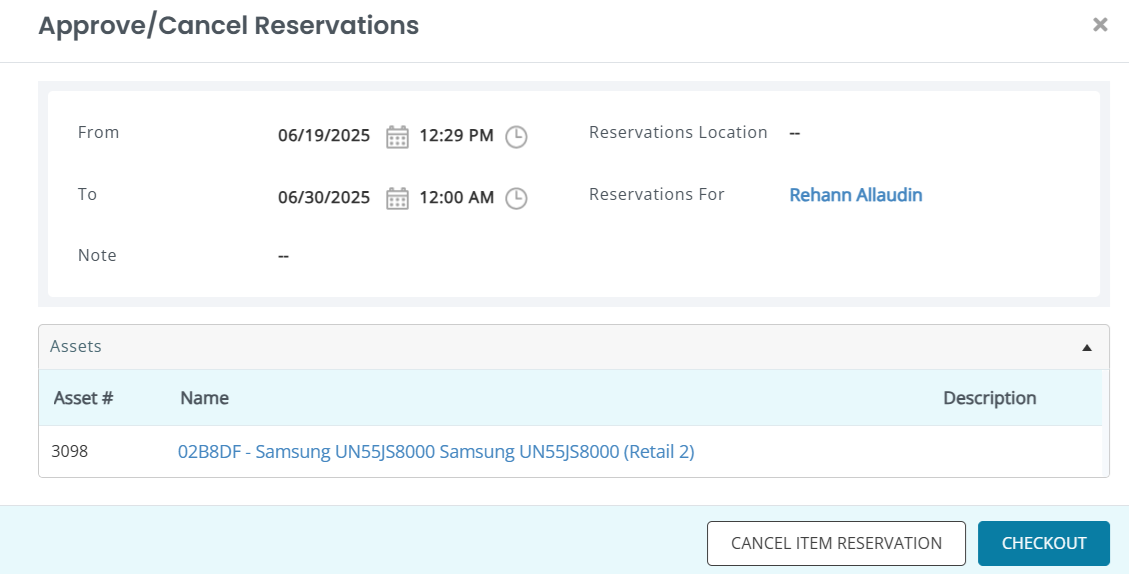Viewport: 1129px width, 574px height.
Task: Sort by the Asset # column header
Action: pyautogui.click(x=83, y=398)
